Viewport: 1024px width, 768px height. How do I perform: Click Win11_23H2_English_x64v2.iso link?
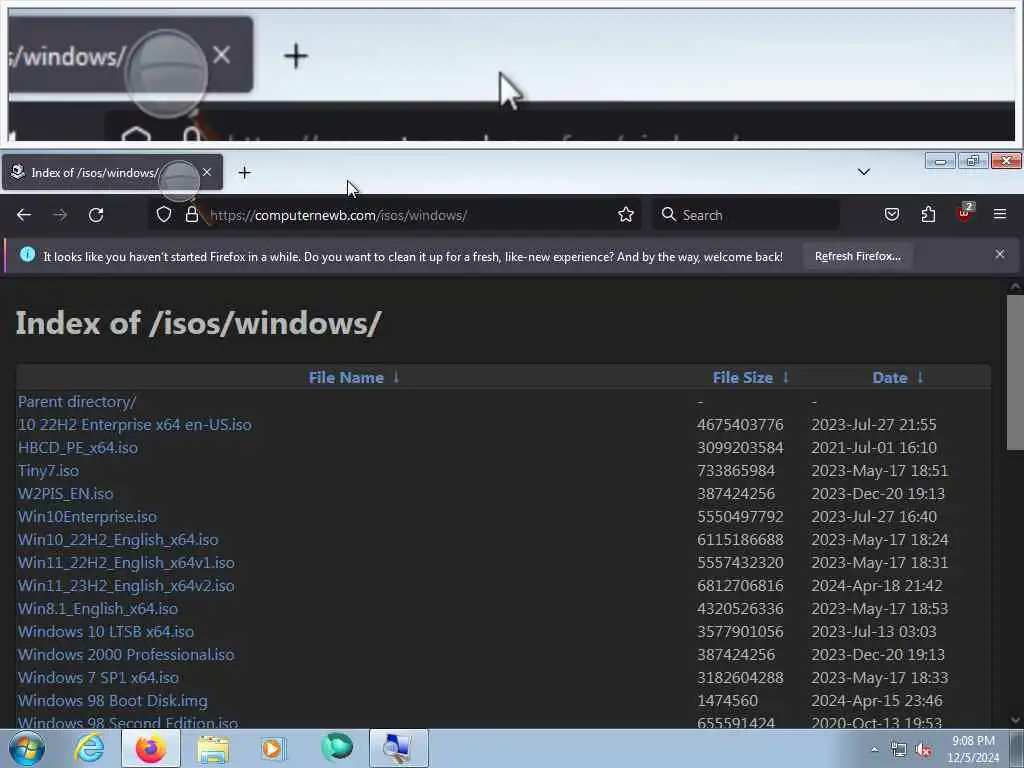coord(126,585)
